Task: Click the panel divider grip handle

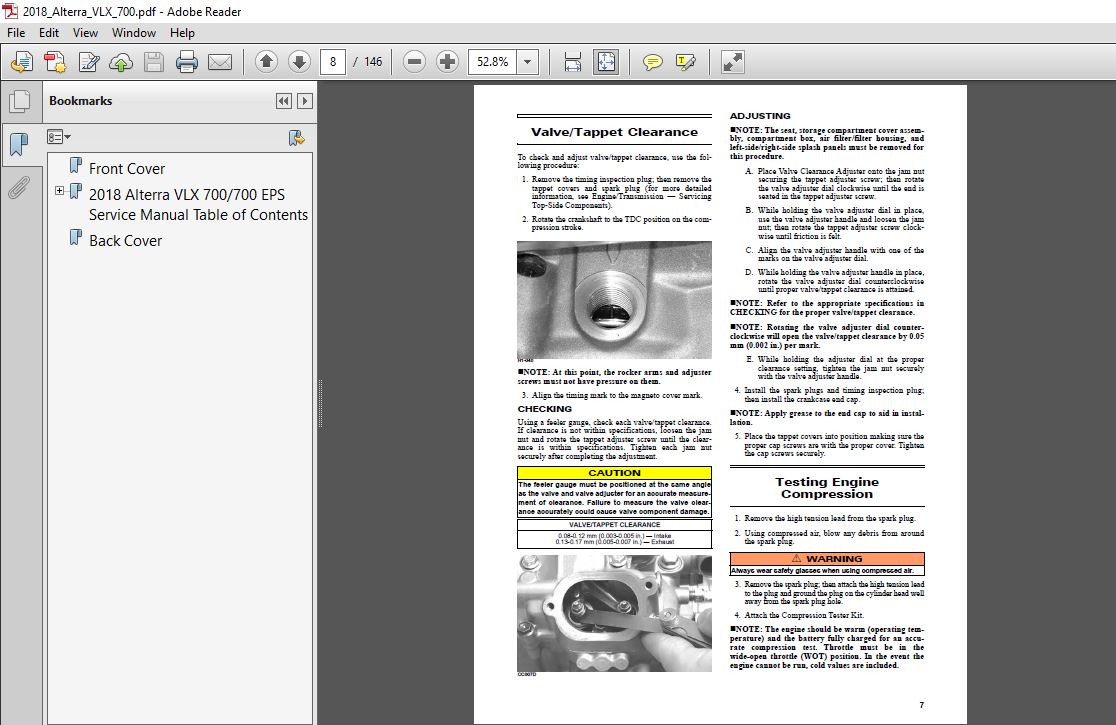Action: coord(320,403)
